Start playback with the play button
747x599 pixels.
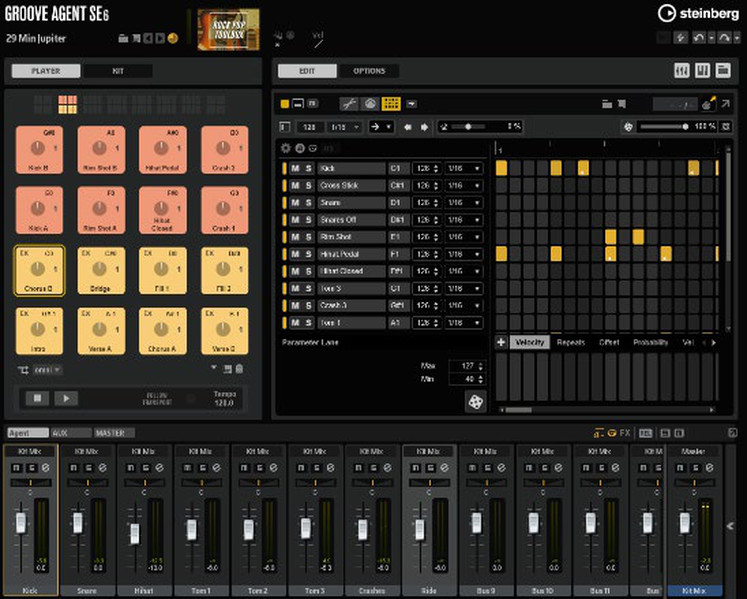[66, 398]
